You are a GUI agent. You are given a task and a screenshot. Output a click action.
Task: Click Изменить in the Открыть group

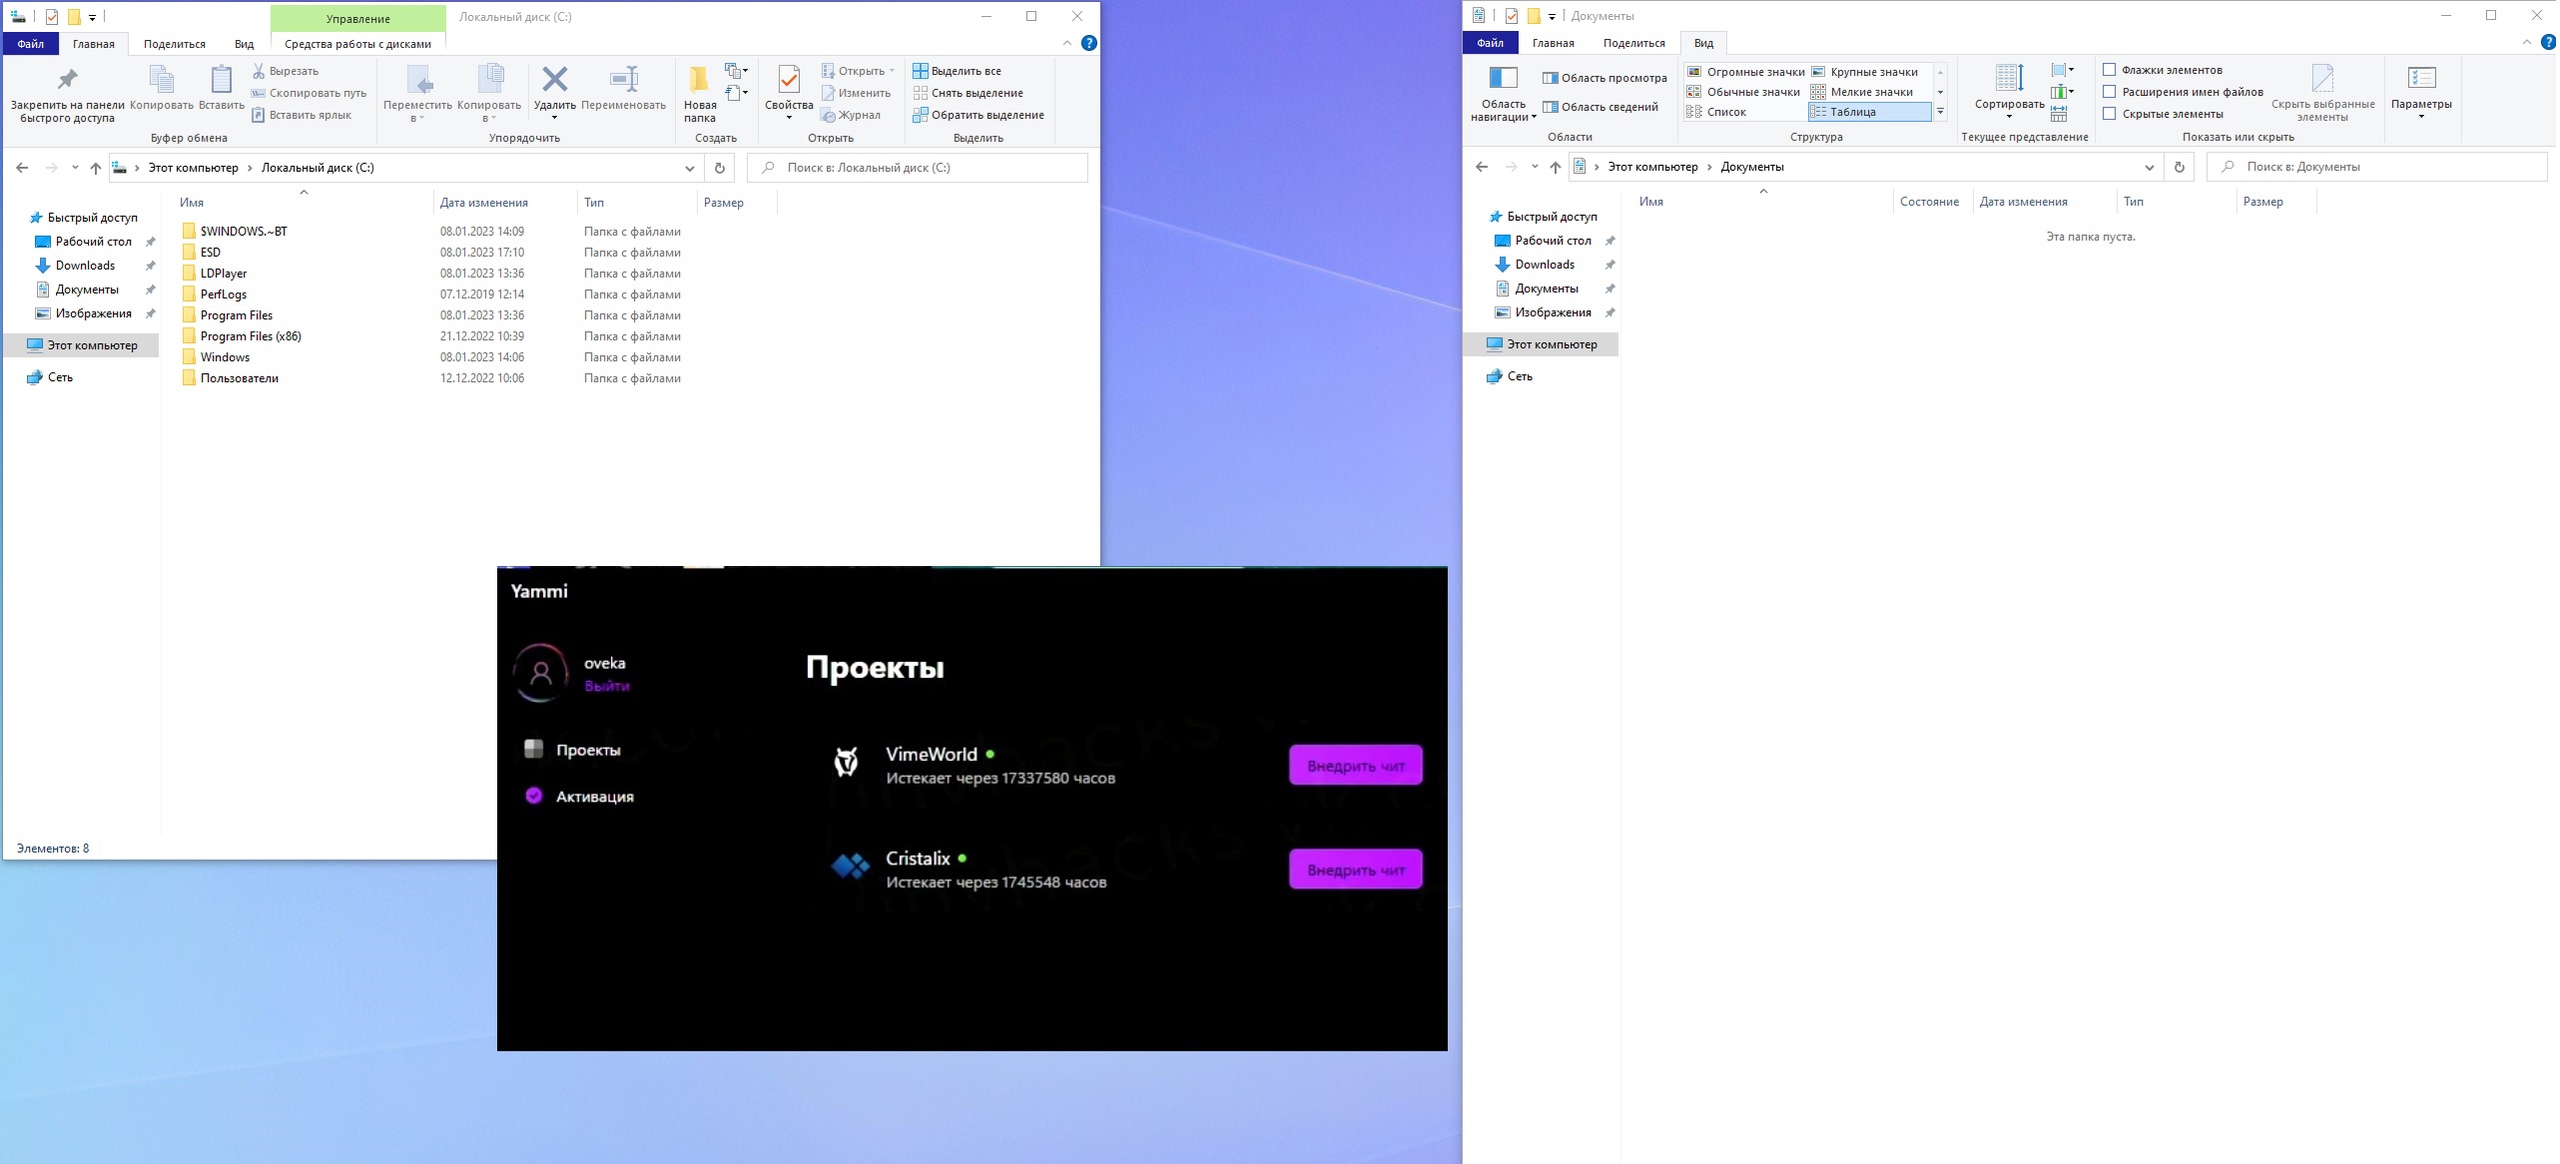click(856, 93)
